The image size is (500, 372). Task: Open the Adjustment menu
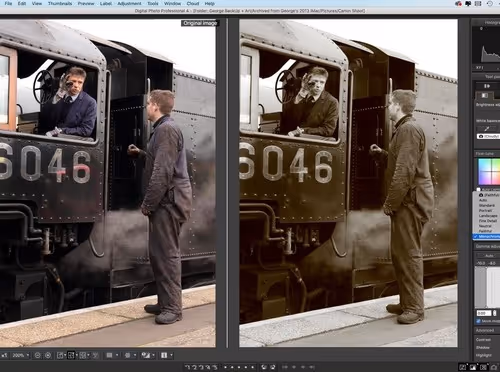point(129,3)
